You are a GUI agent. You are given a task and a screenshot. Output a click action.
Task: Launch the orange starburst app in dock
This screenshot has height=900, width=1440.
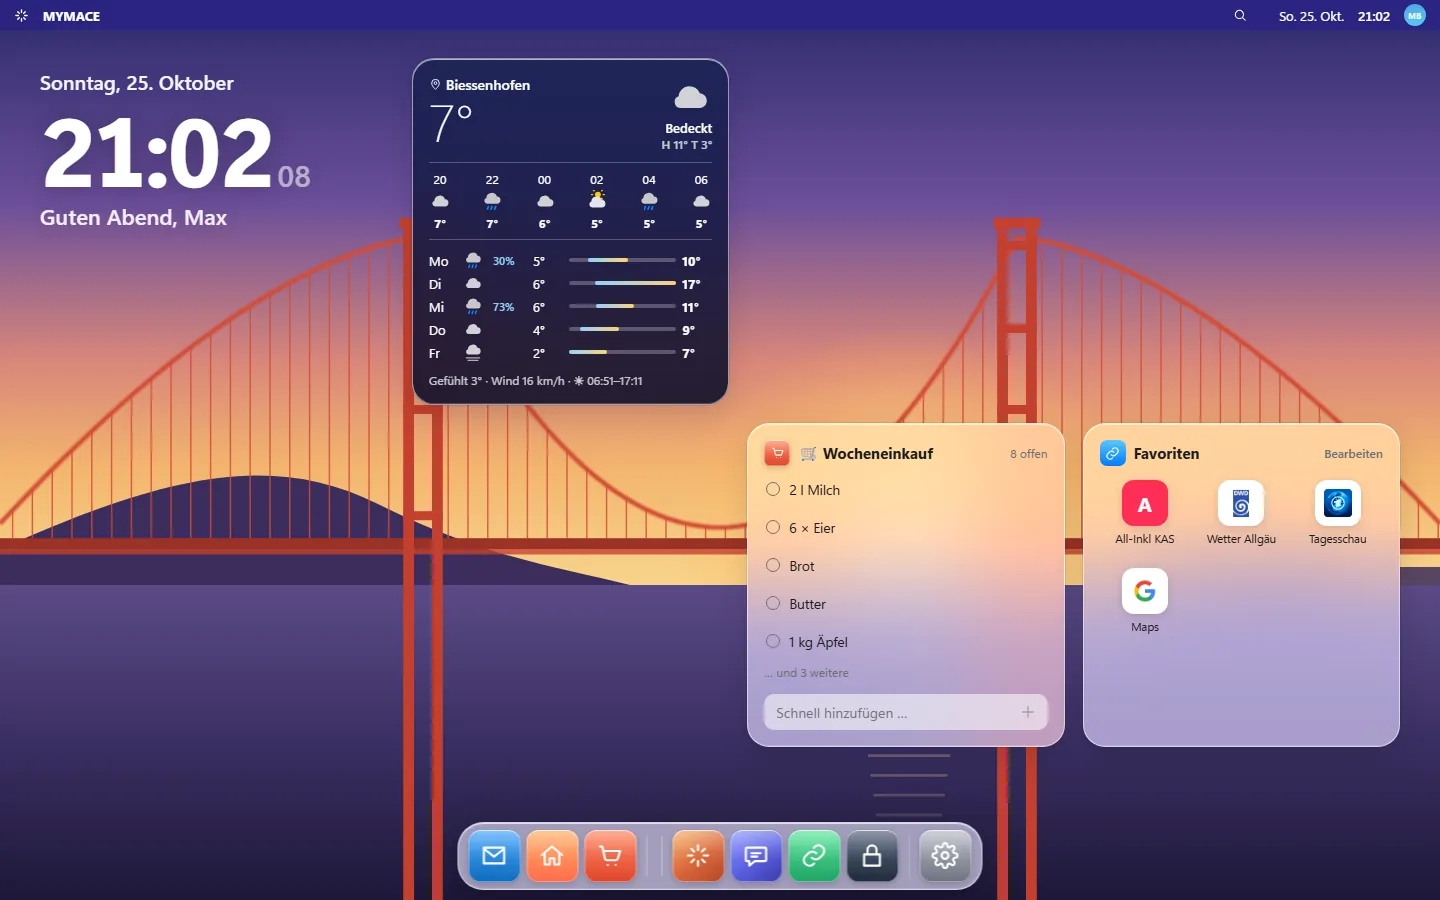(698, 856)
